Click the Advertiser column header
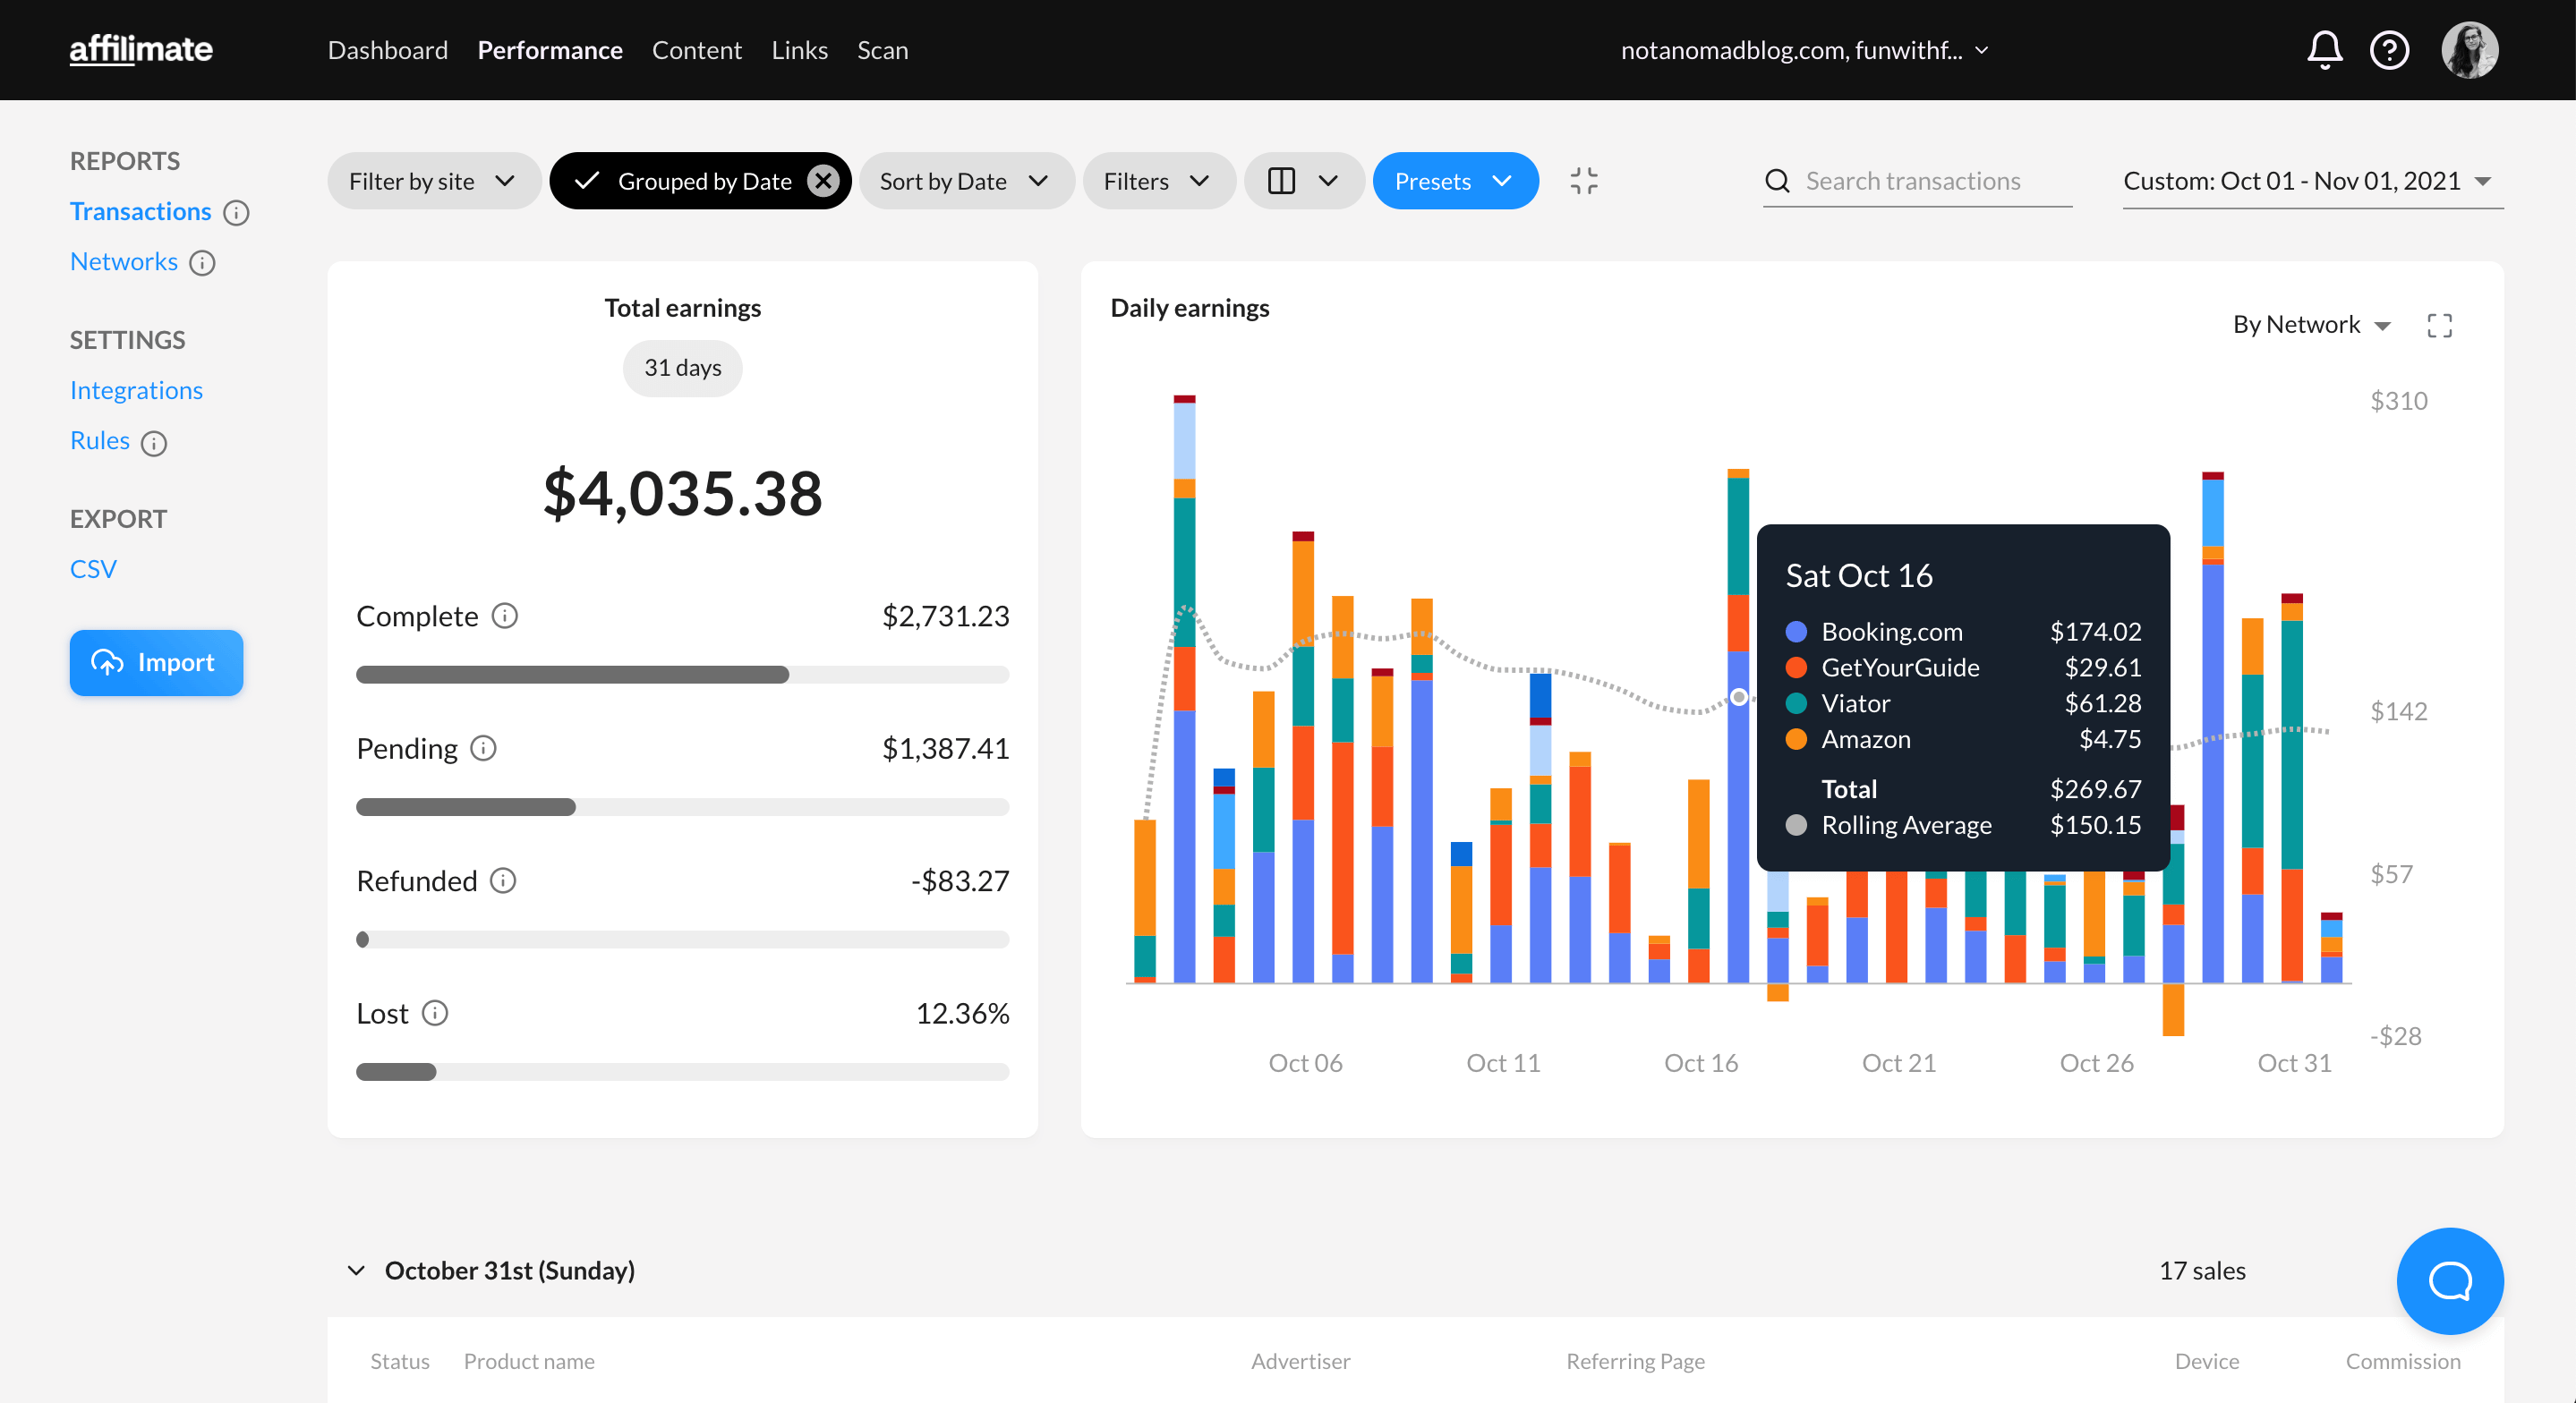The image size is (2576, 1403). (x=1300, y=1361)
